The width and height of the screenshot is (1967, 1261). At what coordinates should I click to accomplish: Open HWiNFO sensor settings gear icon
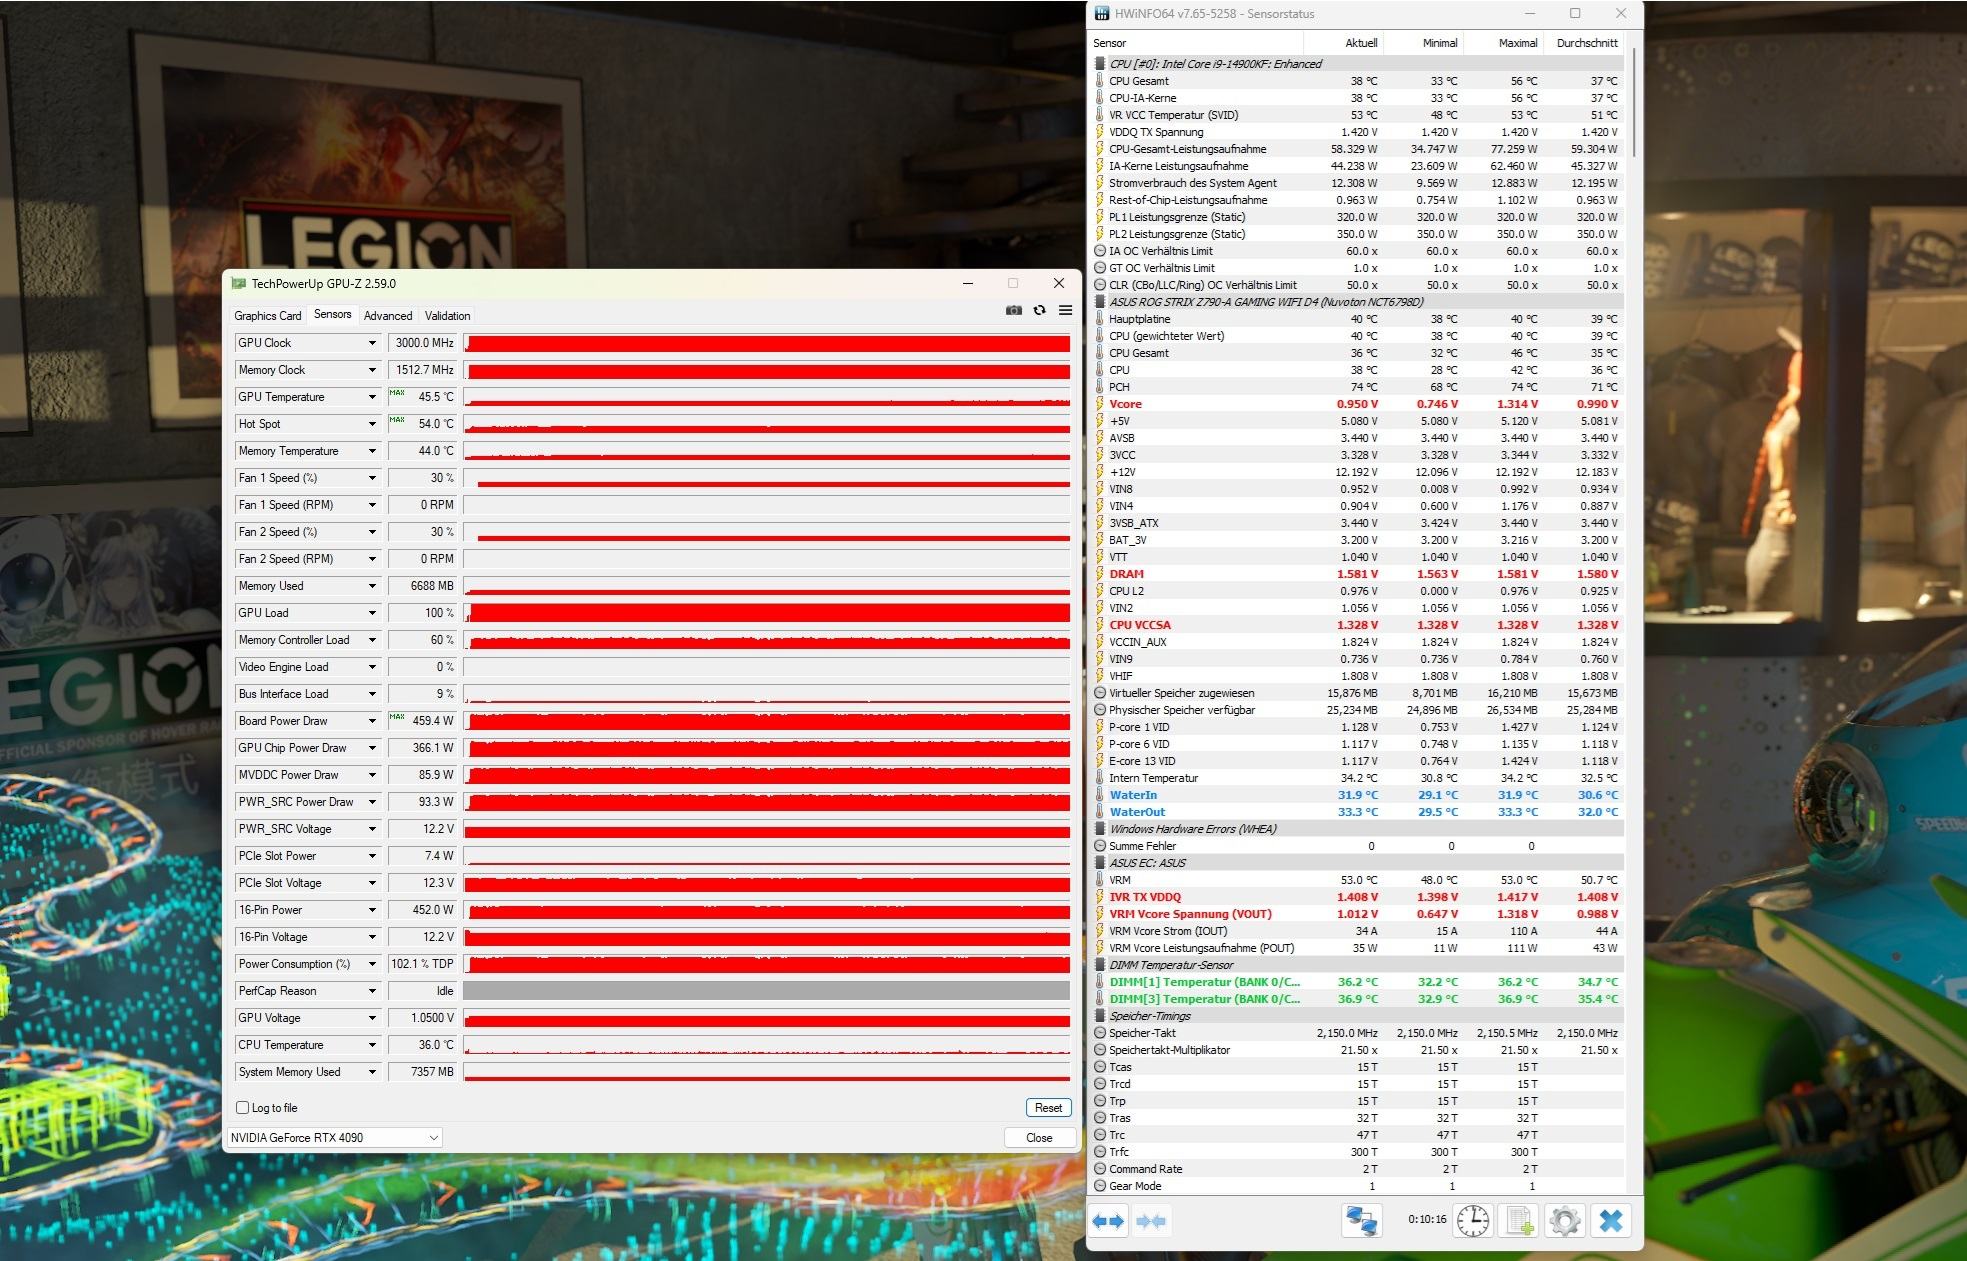[x=1565, y=1221]
